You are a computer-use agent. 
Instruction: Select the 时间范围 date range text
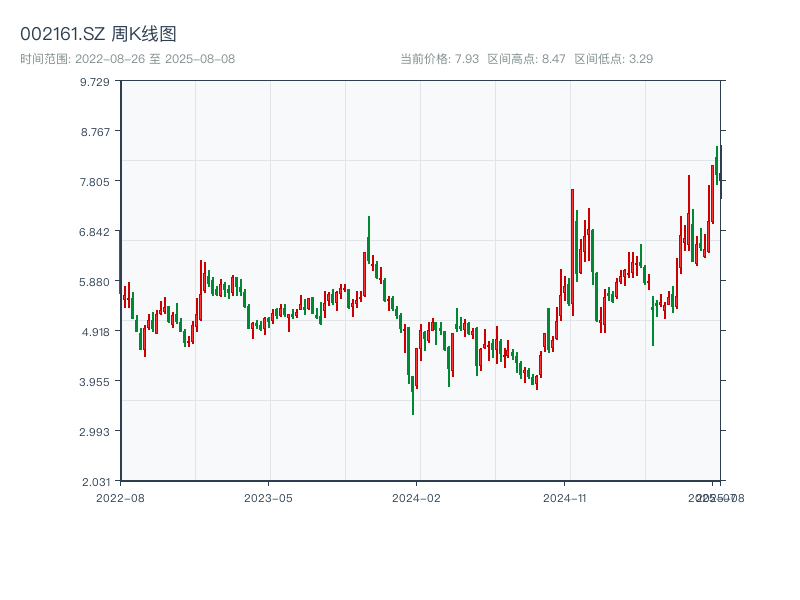(x=127, y=58)
